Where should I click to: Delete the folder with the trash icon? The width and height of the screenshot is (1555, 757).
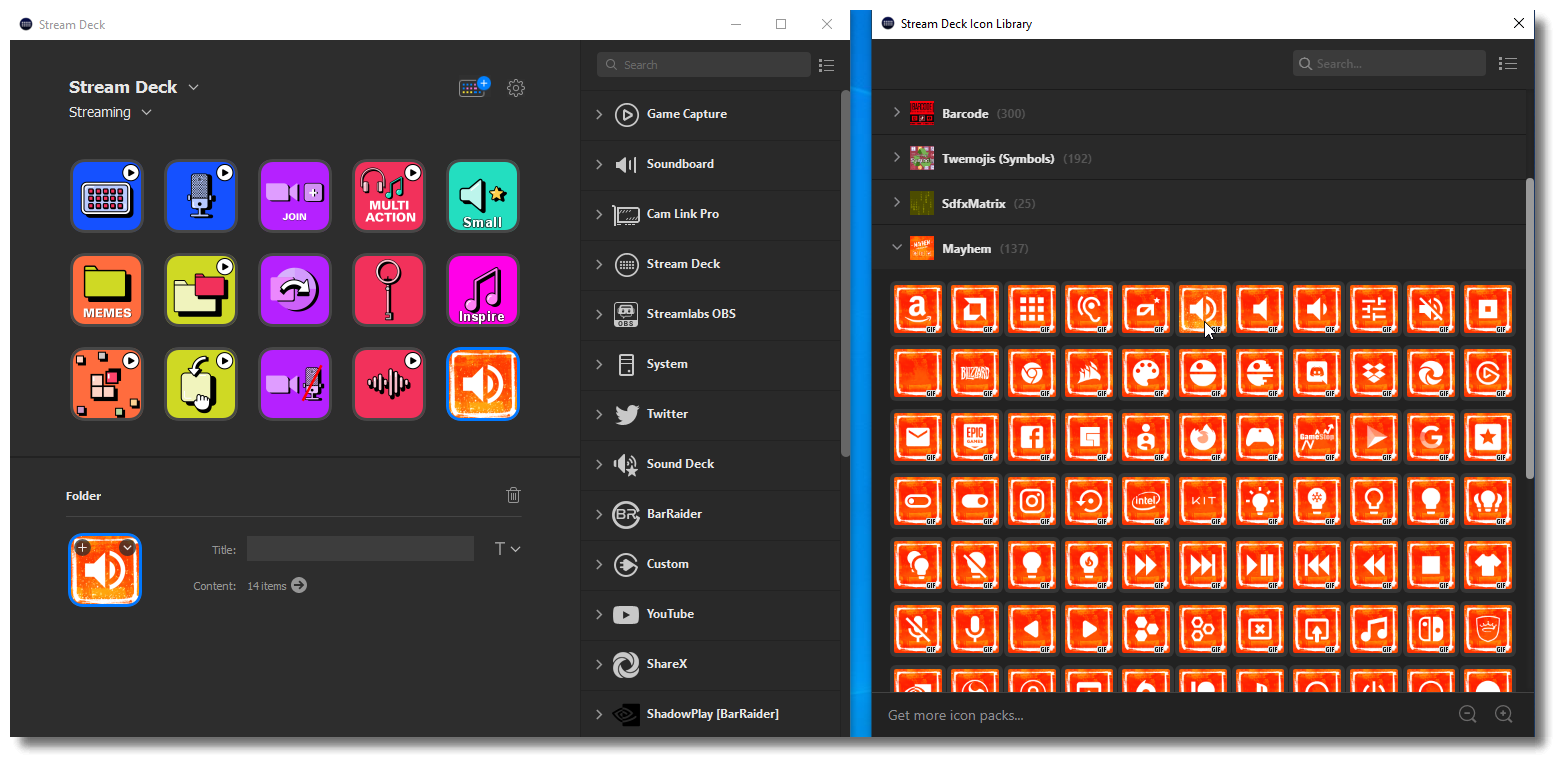coord(513,495)
